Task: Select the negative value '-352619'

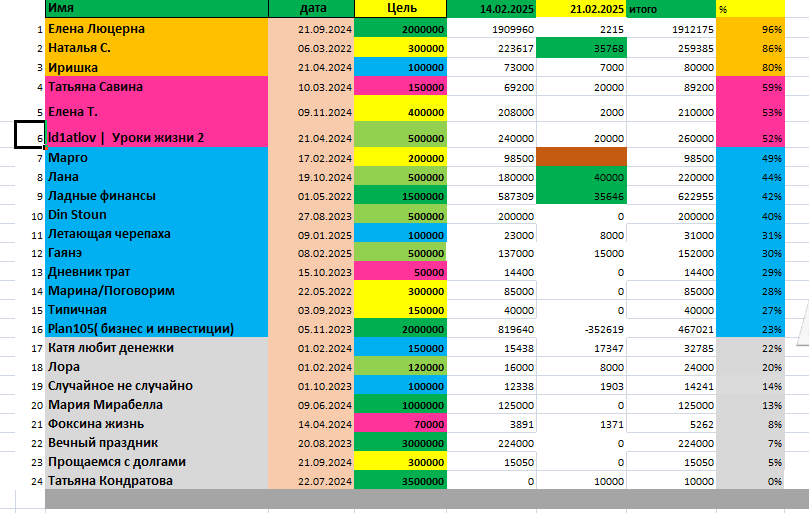Action: 581,329
